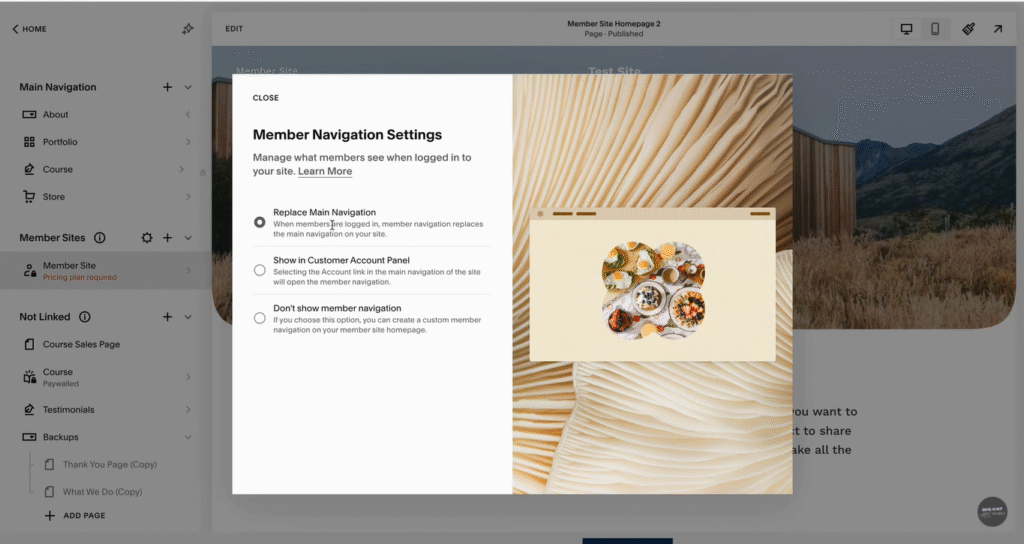Image resolution: width=1024 pixels, height=544 pixels.
Task: Select Show in Customer Account Panel radio
Action: [259, 270]
